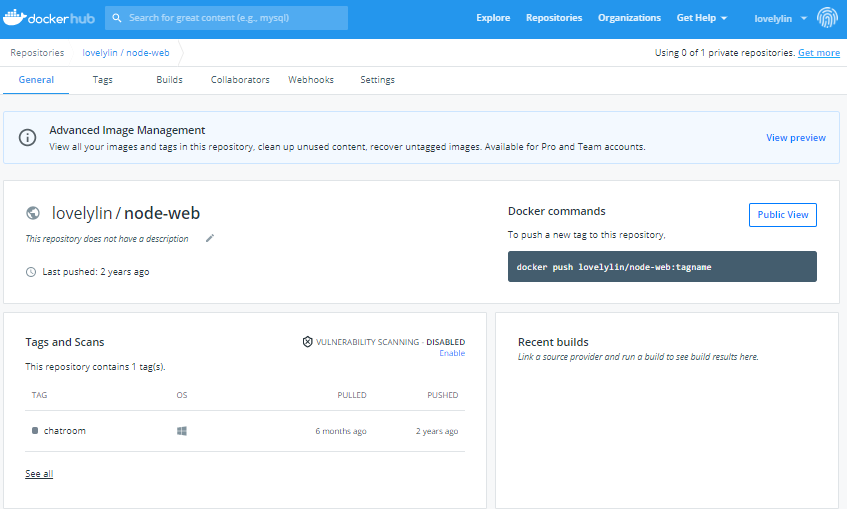Go to Explore in the top navigation
The image size is (847, 509).
pos(493,18)
